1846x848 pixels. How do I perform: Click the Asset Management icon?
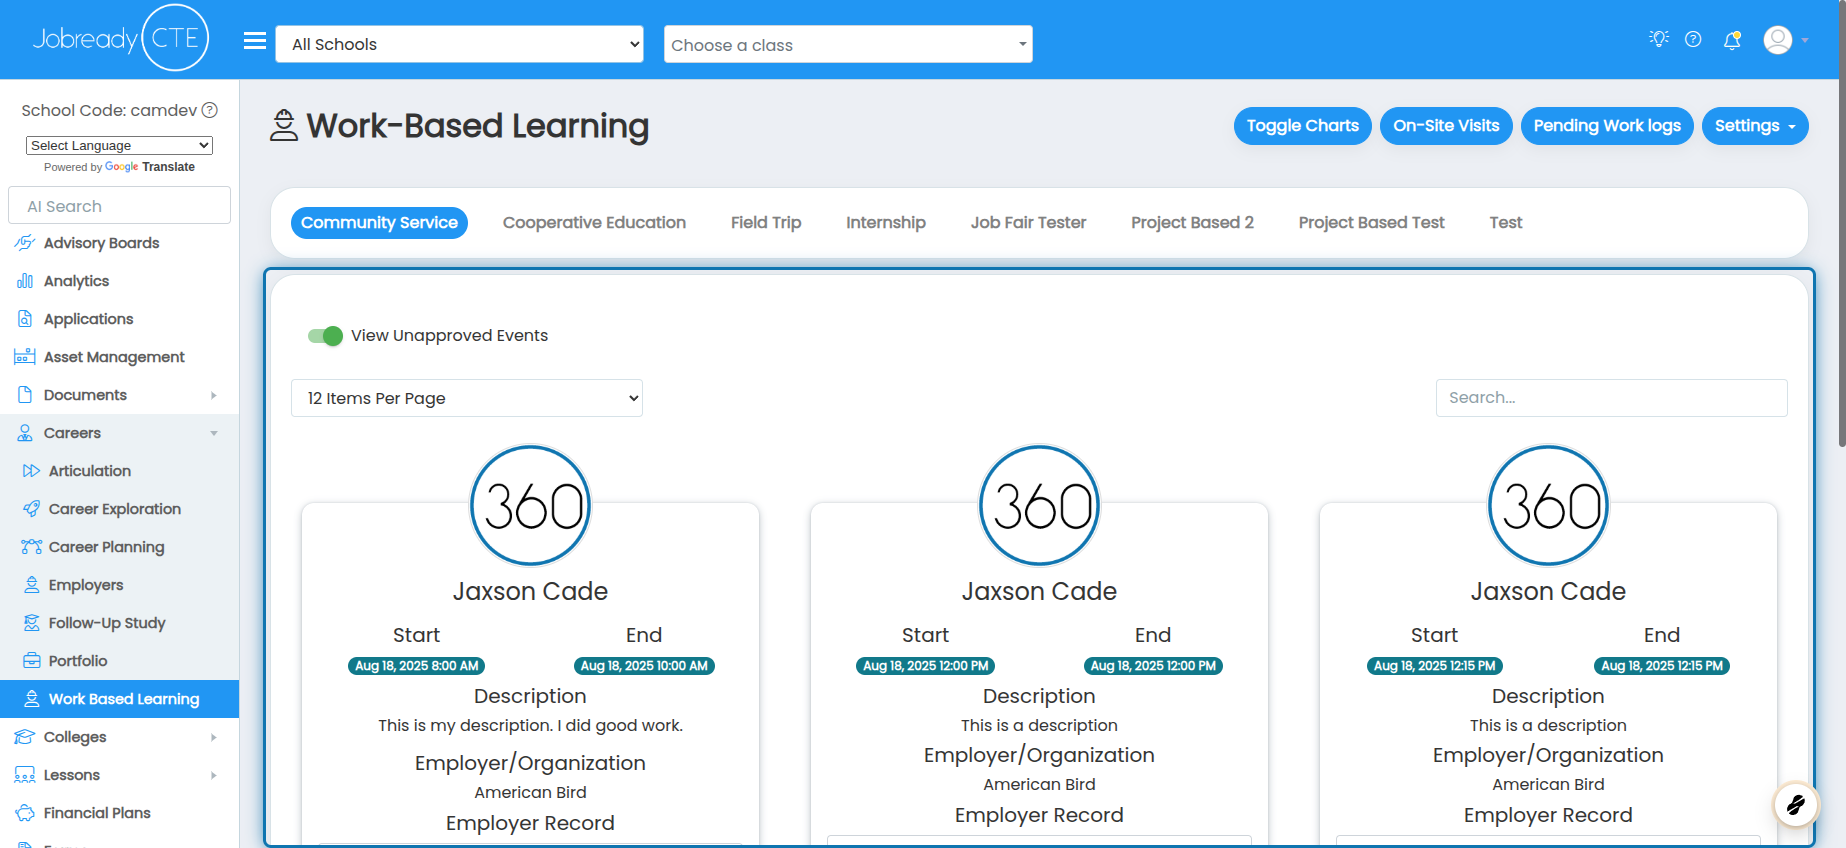(x=25, y=357)
